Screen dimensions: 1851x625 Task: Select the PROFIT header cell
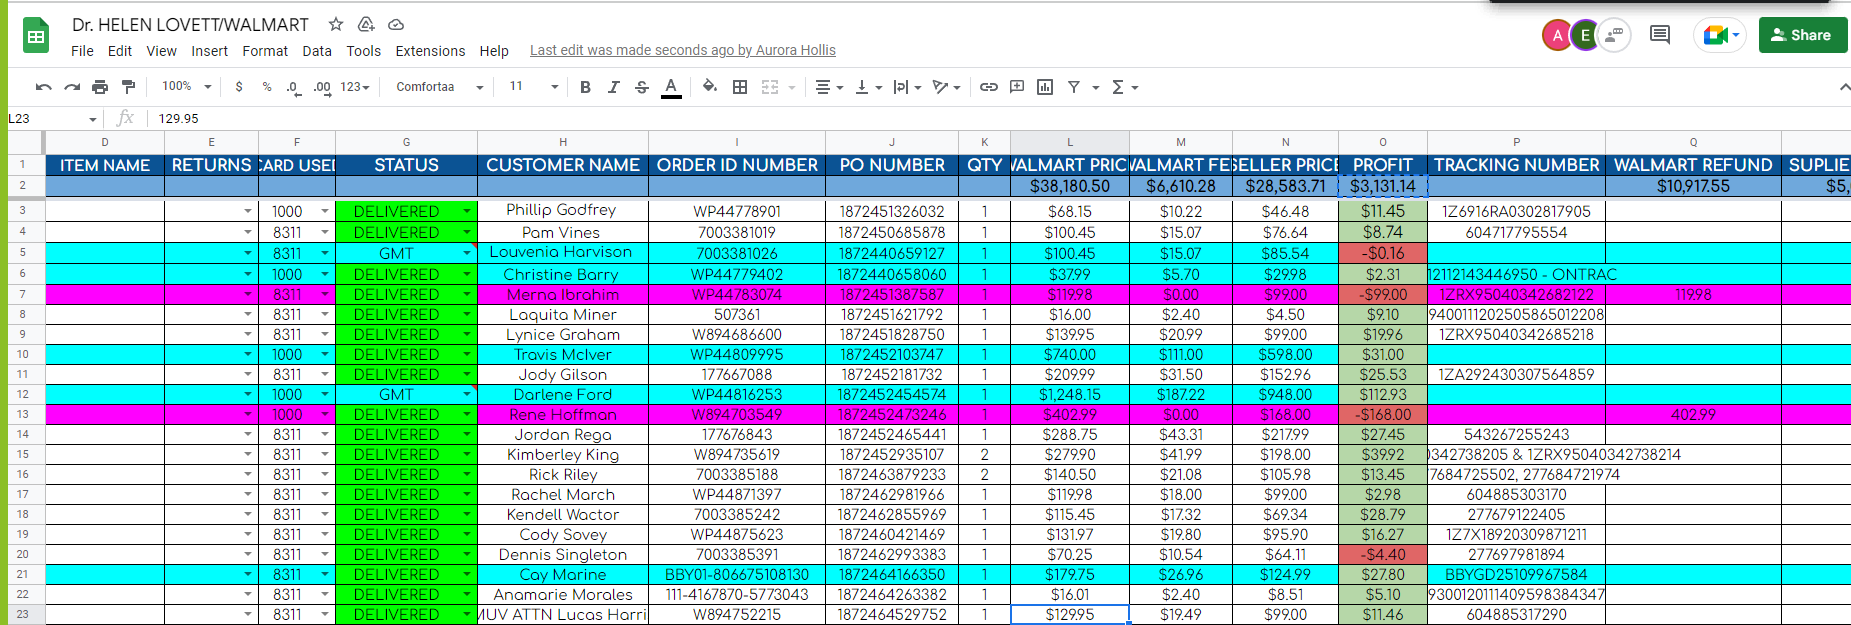[1383, 165]
